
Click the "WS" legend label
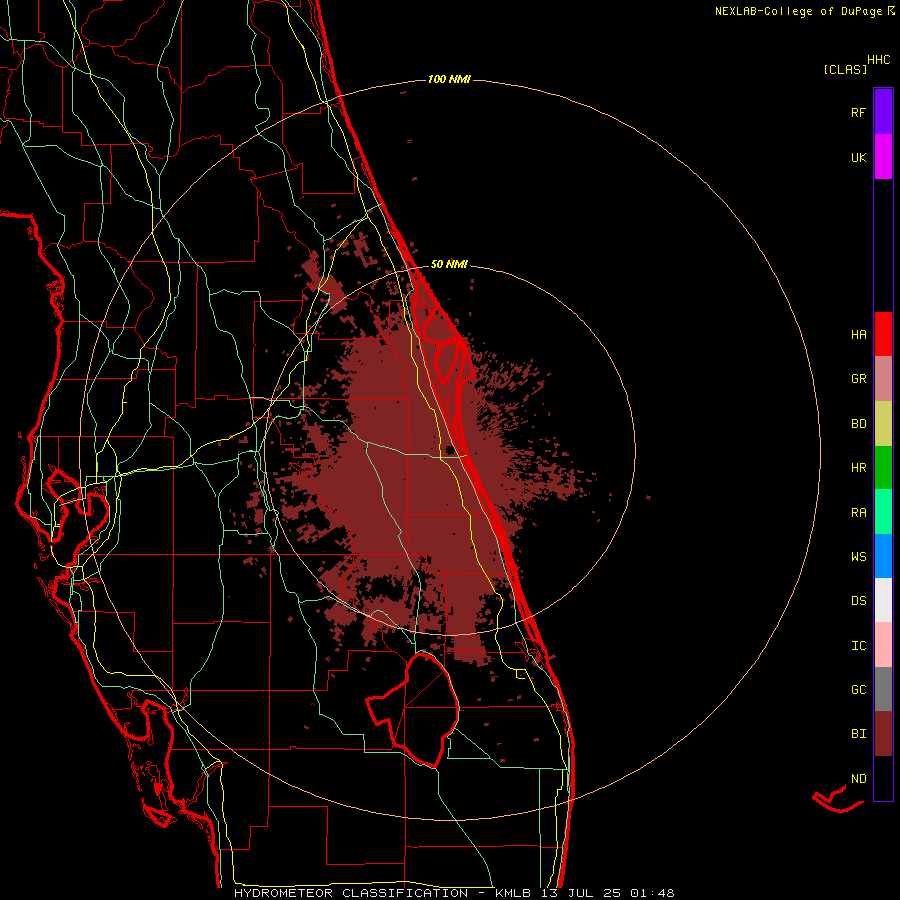pyautogui.click(x=859, y=557)
